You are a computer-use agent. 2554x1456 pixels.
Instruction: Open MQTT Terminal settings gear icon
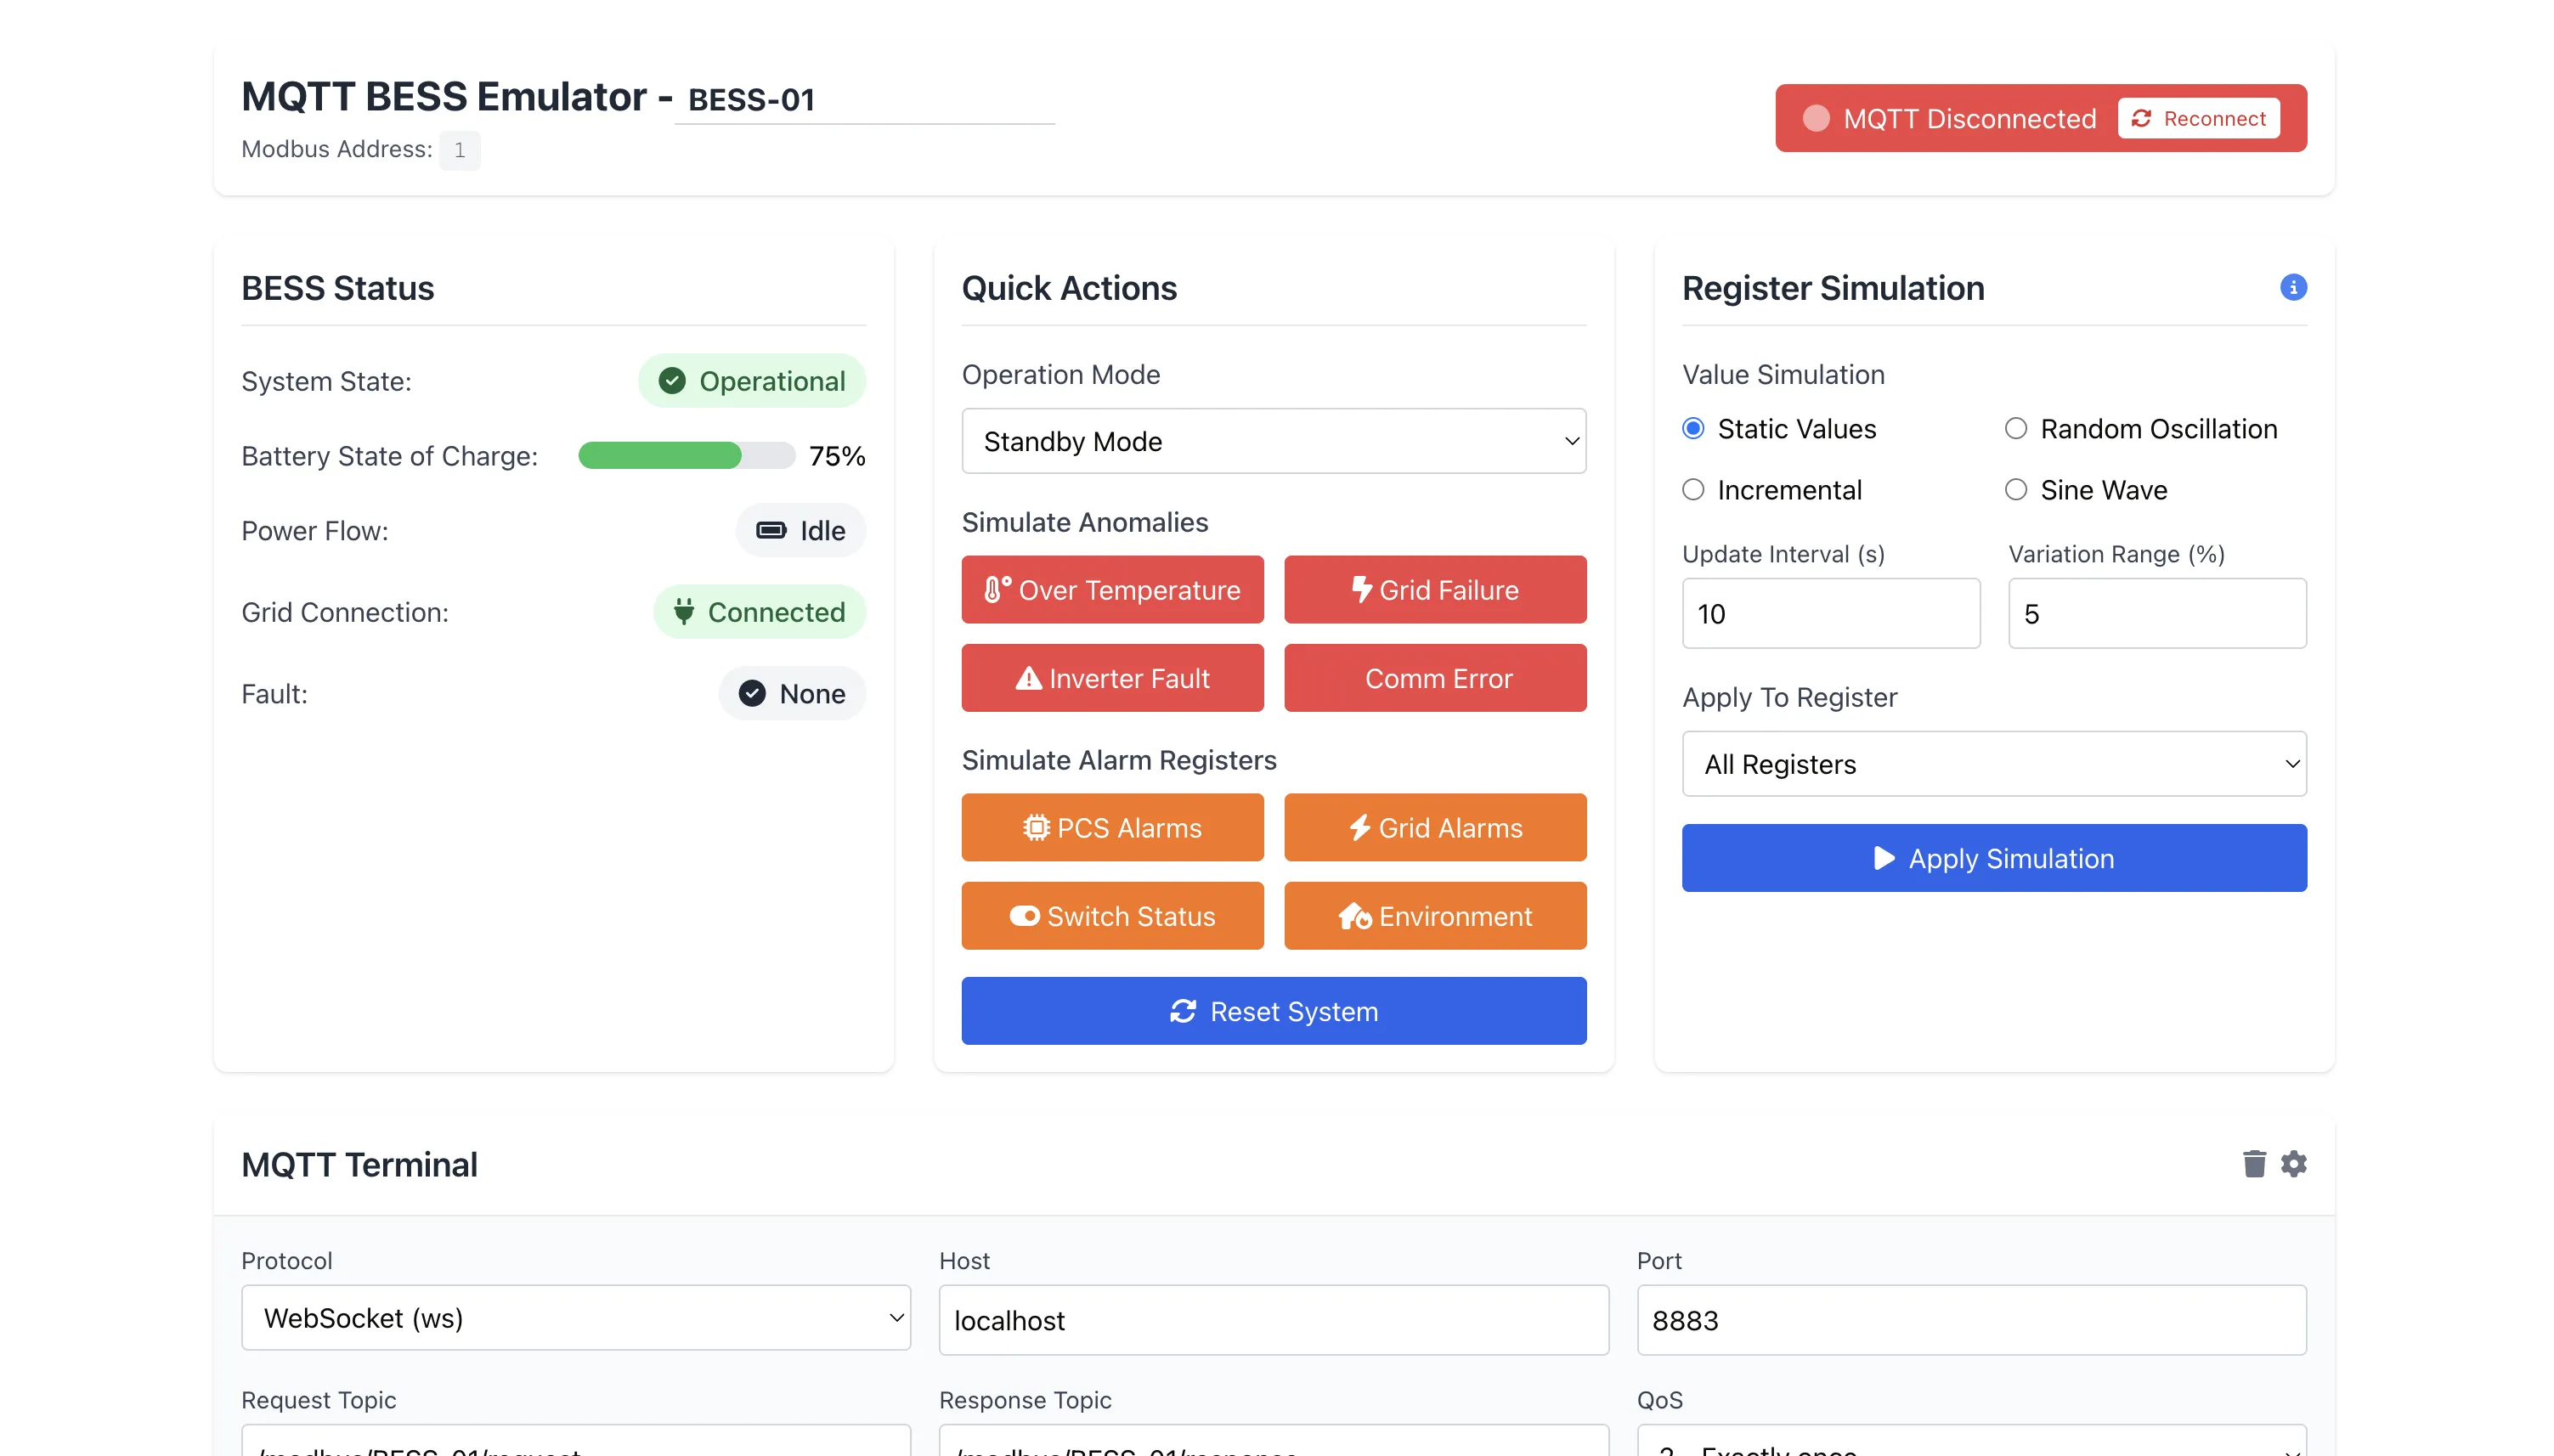(2293, 1163)
